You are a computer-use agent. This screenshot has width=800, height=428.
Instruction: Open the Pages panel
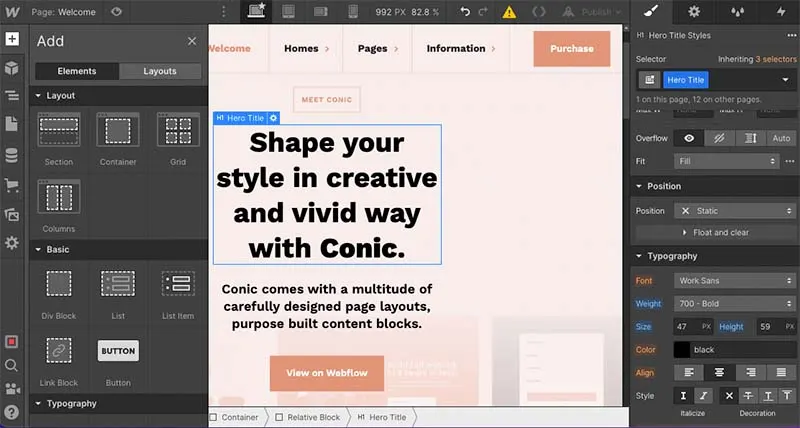pyautogui.click(x=12, y=124)
